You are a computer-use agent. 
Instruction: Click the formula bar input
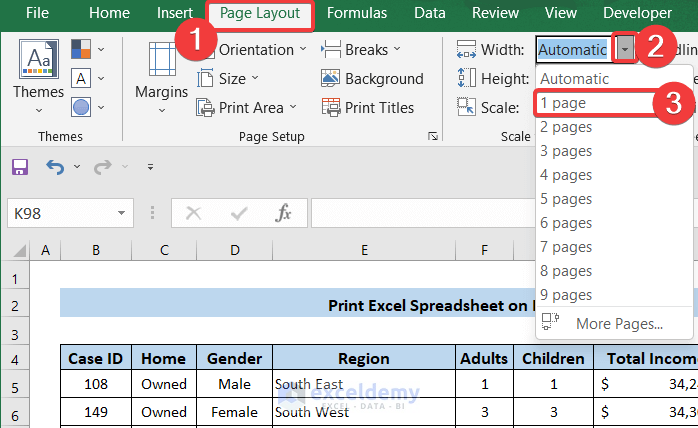point(500,213)
